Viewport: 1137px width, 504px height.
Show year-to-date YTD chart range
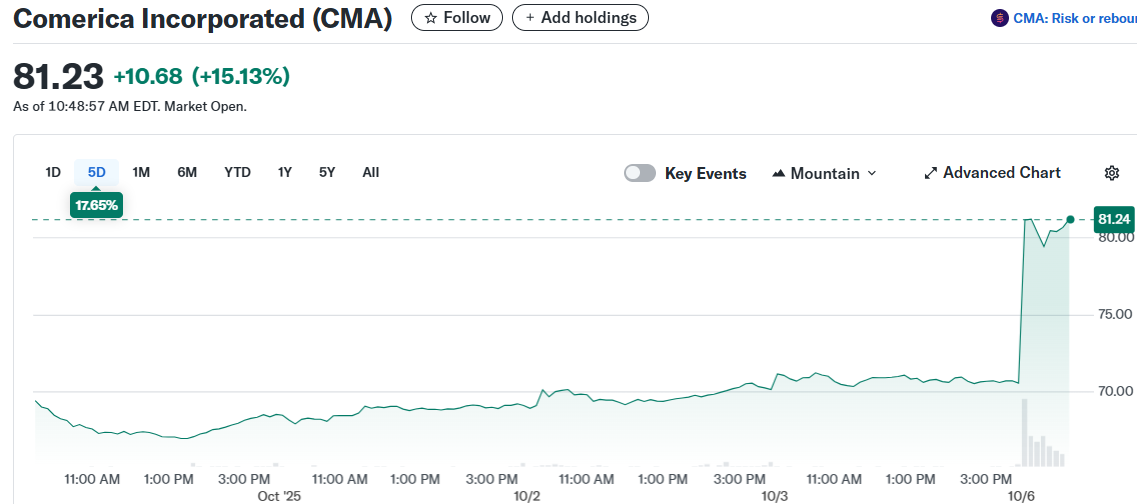(x=237, y=172)
